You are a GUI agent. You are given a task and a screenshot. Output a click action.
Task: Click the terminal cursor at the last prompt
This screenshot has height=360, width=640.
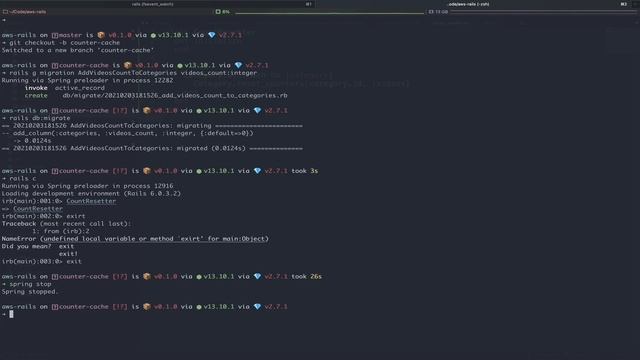[x=11, y=314]
